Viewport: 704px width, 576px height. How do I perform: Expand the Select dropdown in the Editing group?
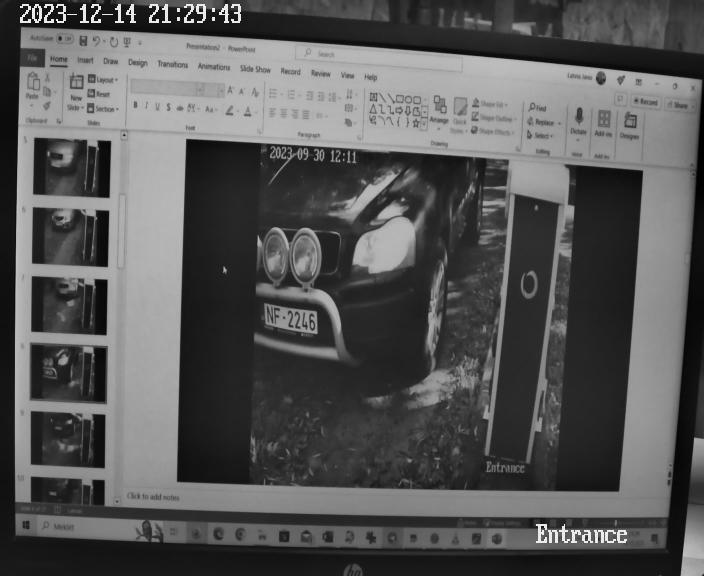541,135
